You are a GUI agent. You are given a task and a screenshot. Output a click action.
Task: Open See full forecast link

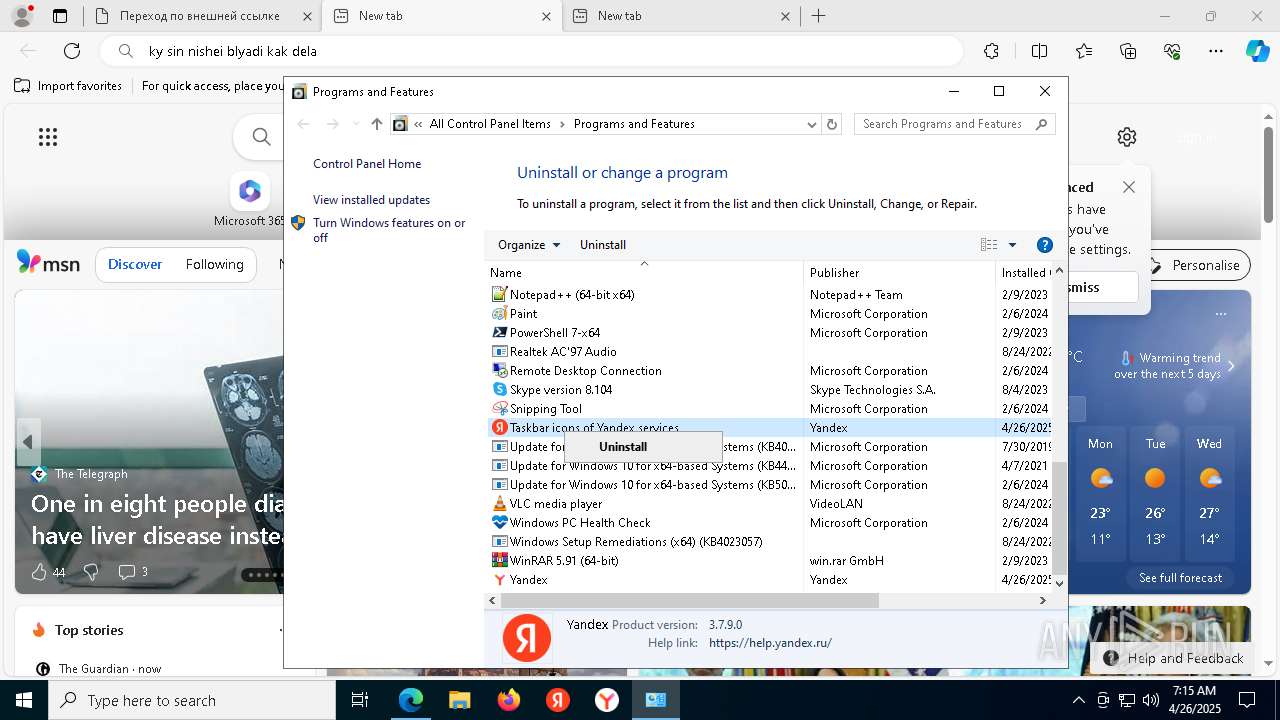1180,577
